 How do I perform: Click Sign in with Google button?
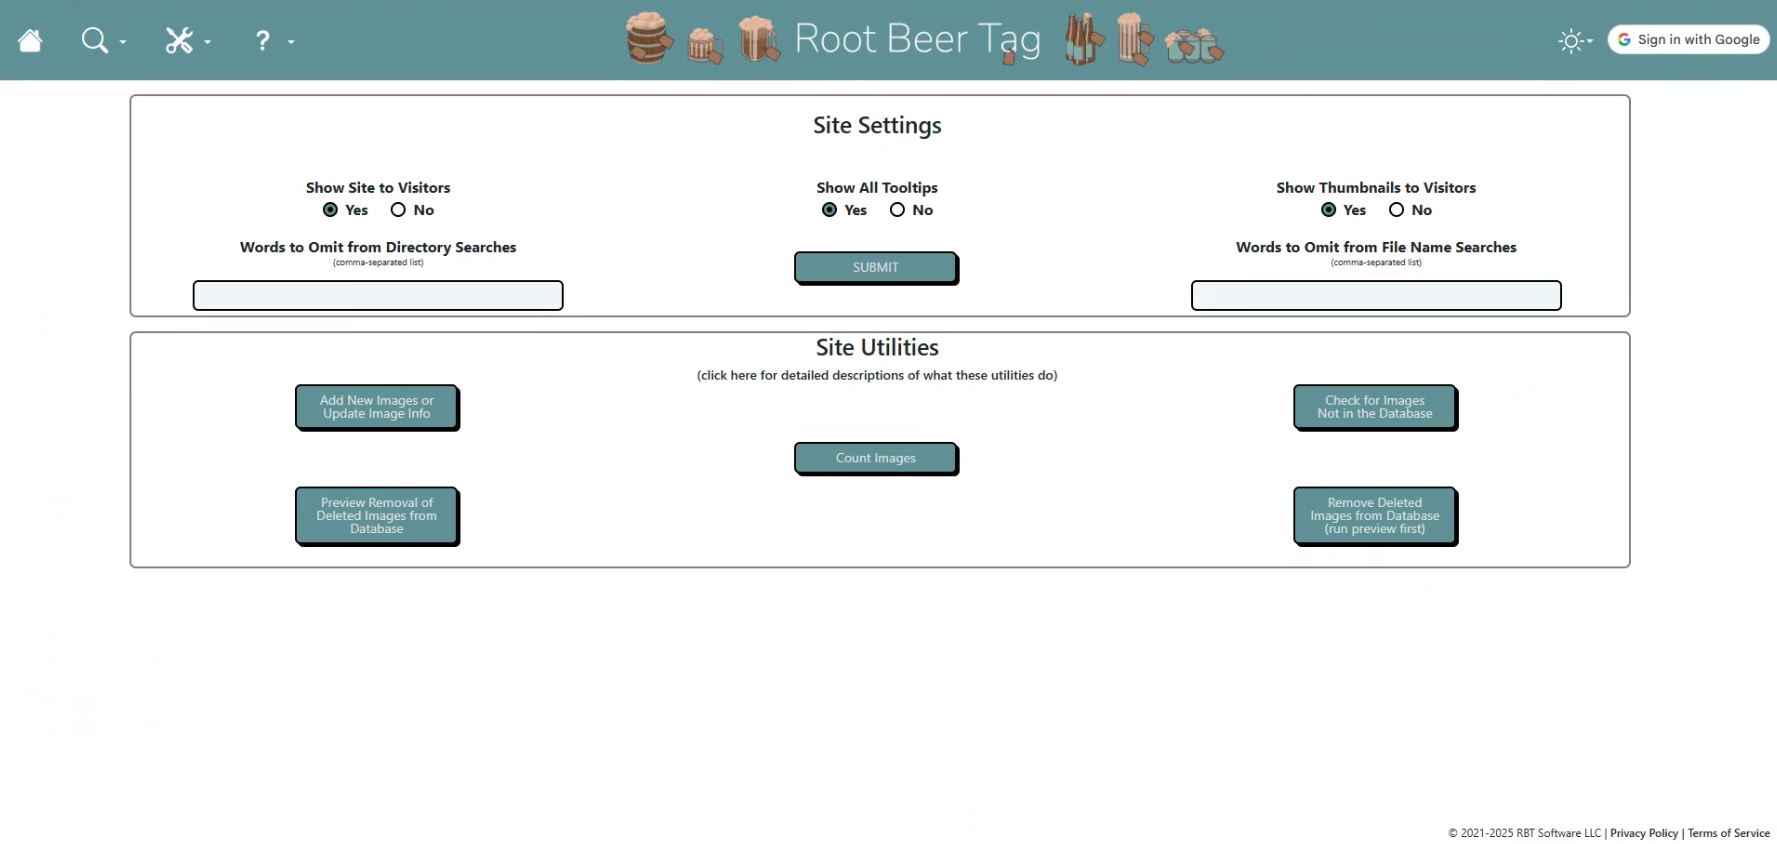click(x=1688, y=39)
